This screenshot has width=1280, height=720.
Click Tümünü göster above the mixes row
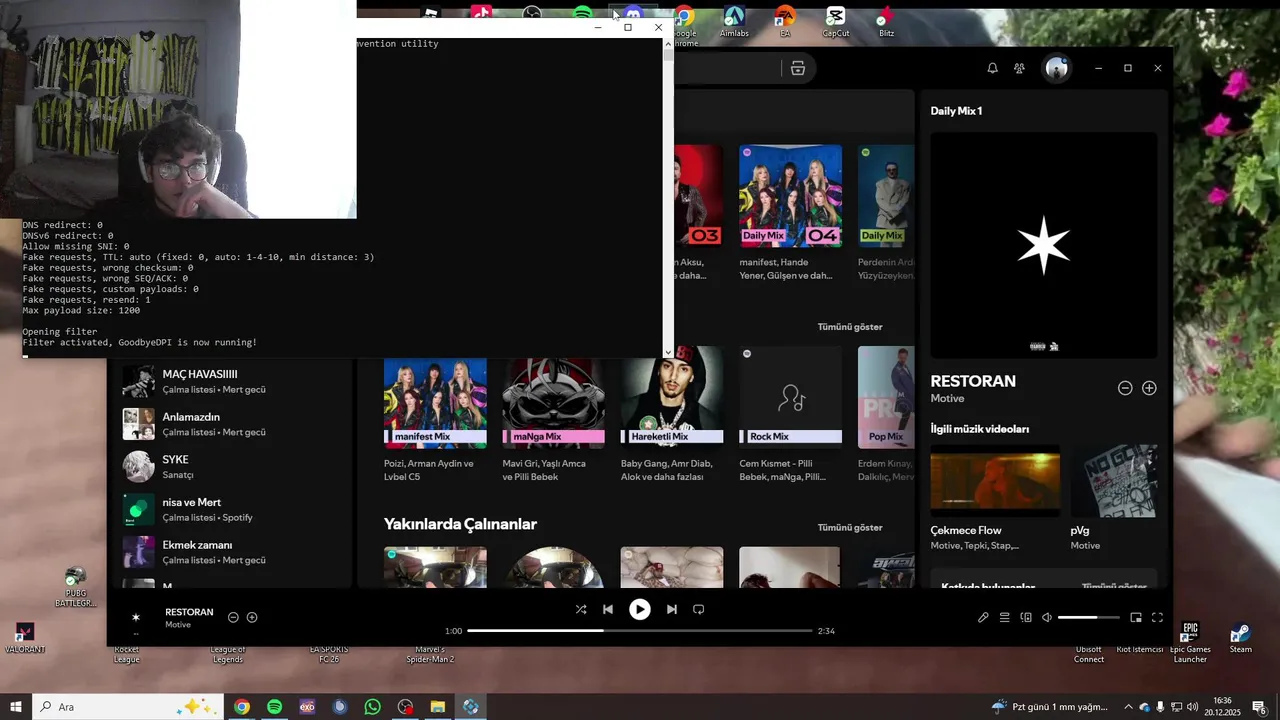850,327
